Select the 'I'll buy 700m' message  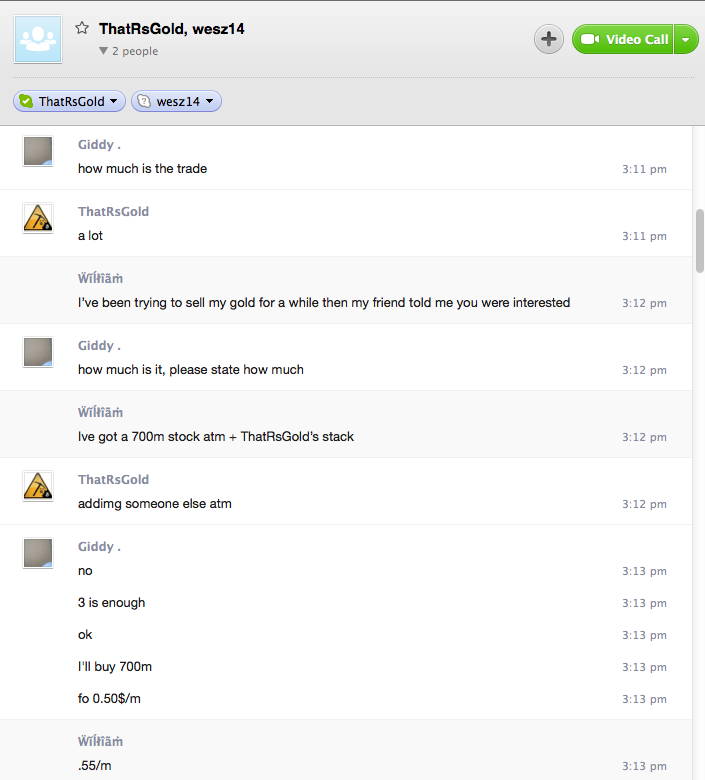point(115,667)
